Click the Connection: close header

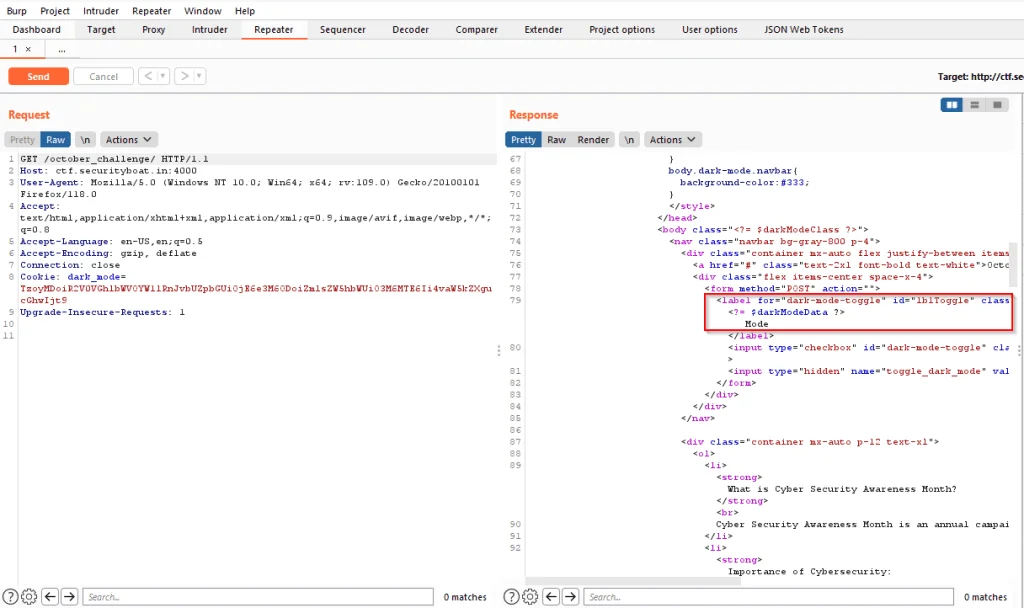click(70, 265)
